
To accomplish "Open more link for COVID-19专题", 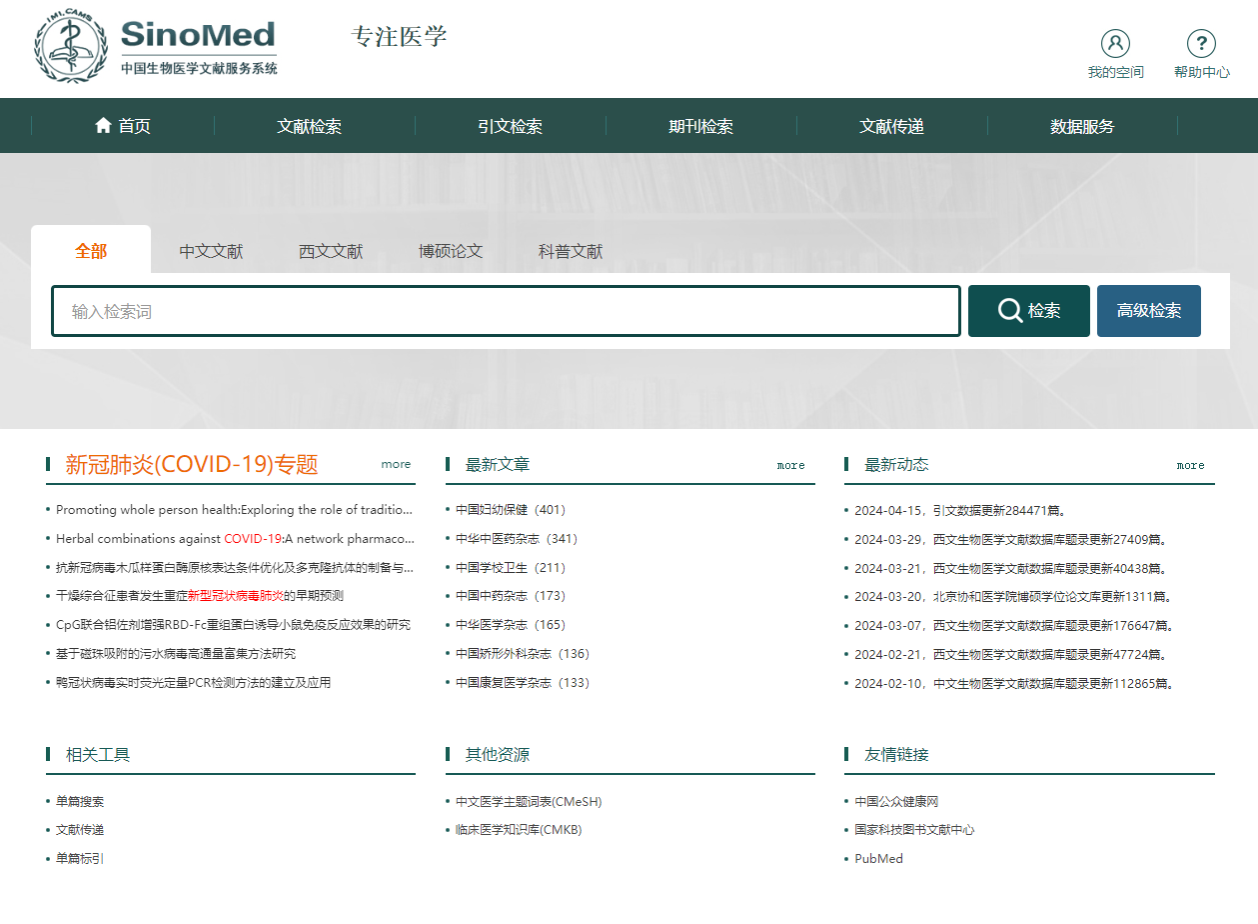I will click(396, 464).
